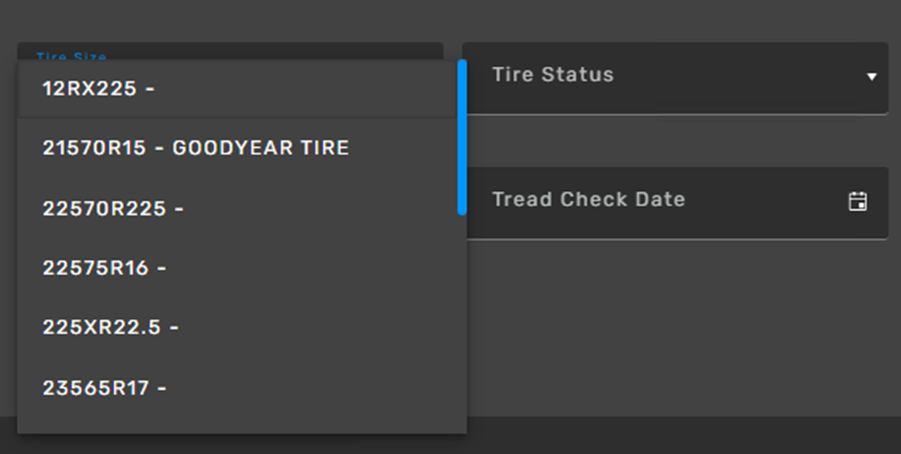Expand the Tire Status combo box

(x=675, y=77)
